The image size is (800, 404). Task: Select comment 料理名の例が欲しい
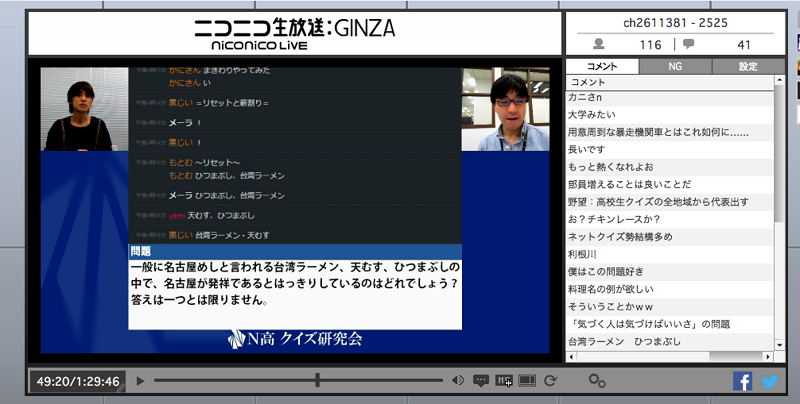(670, 289)
